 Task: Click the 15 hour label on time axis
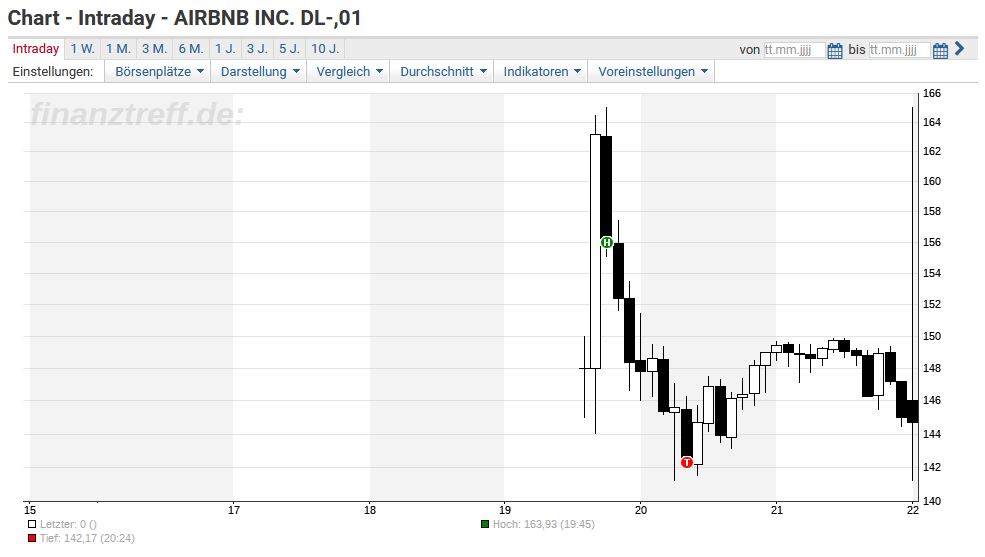(30, 511)
